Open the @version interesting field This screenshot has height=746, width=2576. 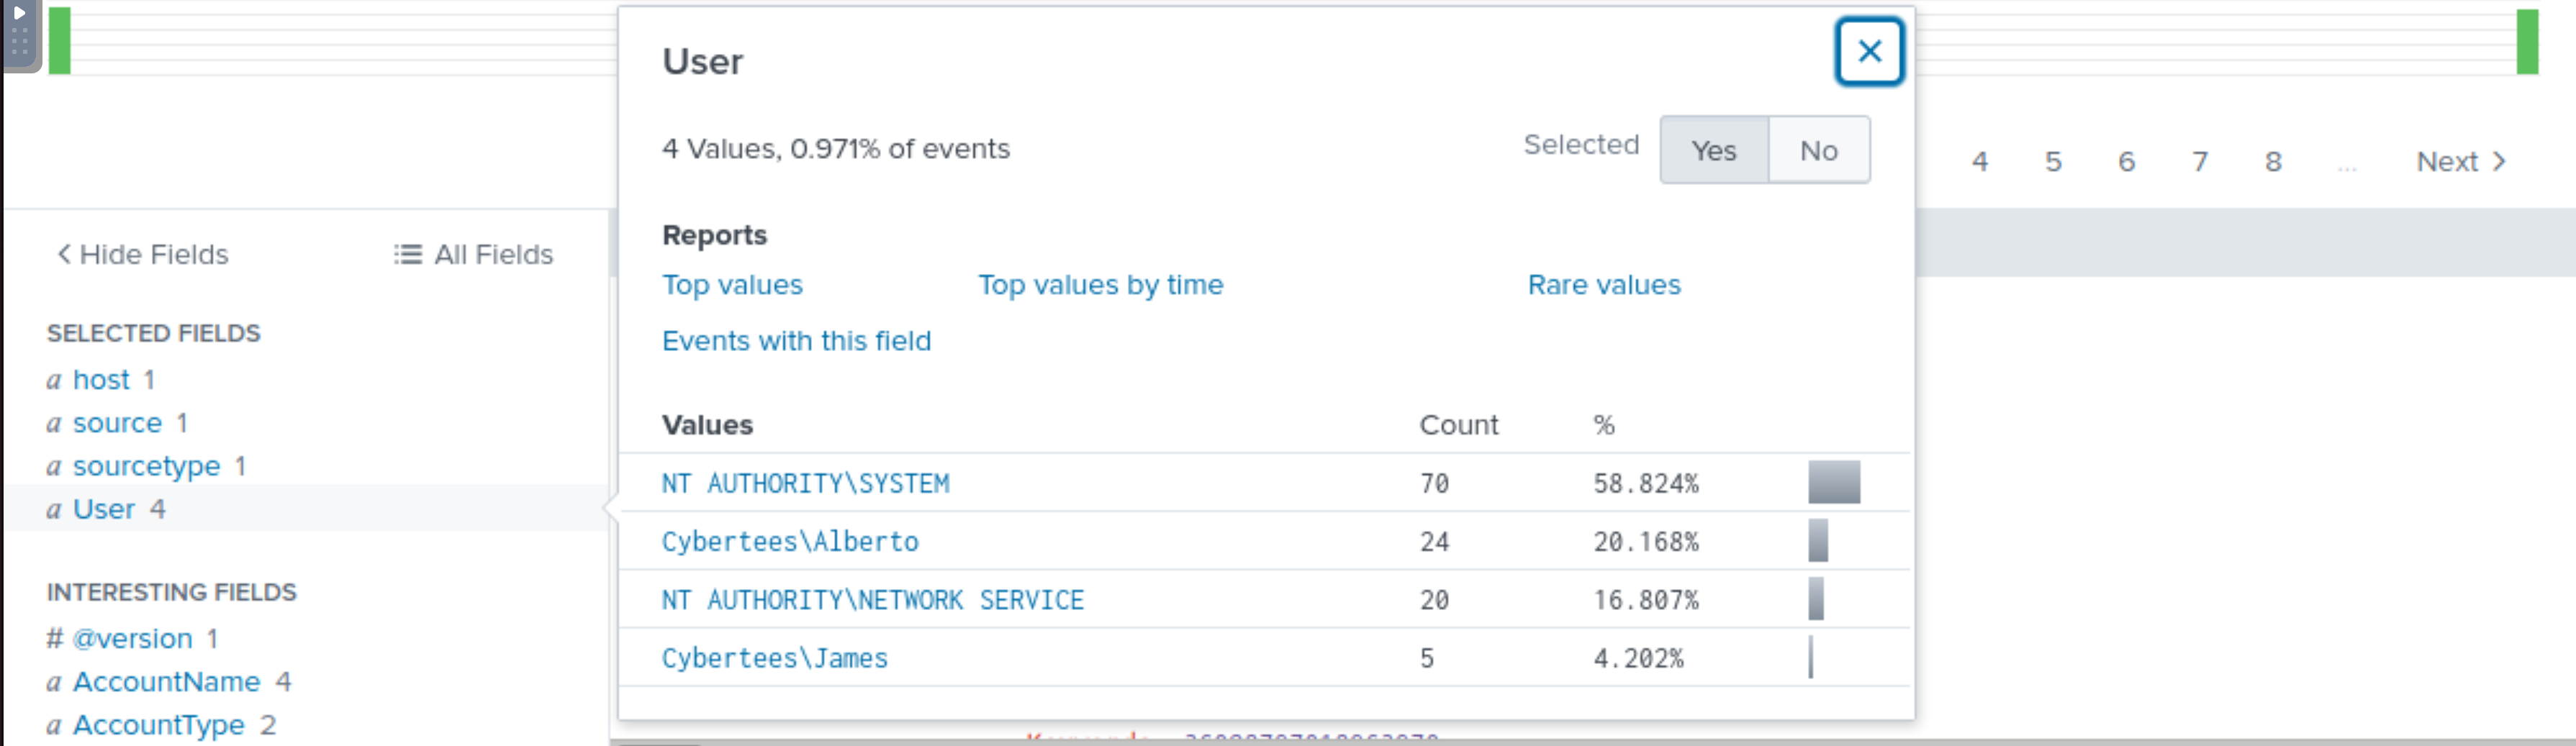pos(132,638)
